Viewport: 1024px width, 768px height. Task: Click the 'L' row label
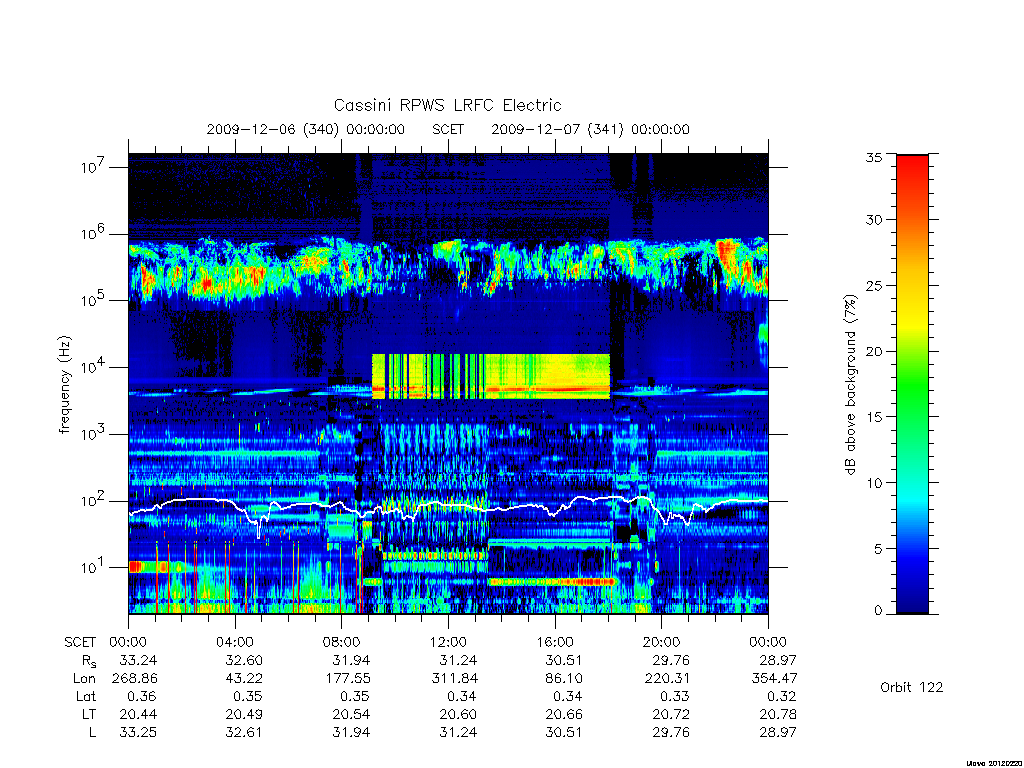(x=92, y=732)
